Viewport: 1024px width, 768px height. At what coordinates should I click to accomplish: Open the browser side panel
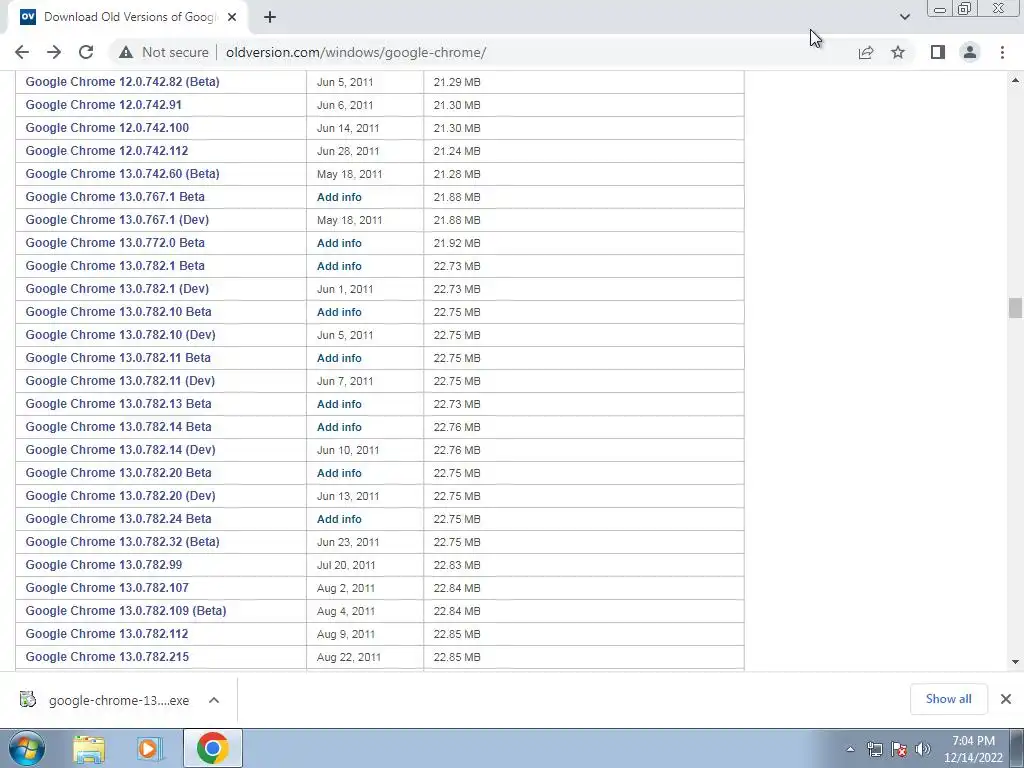(938, 52)
